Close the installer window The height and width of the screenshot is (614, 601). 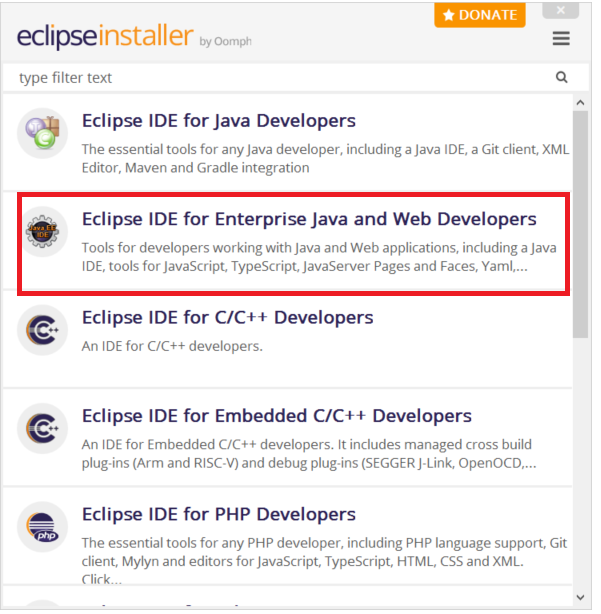tap(560, 10)
